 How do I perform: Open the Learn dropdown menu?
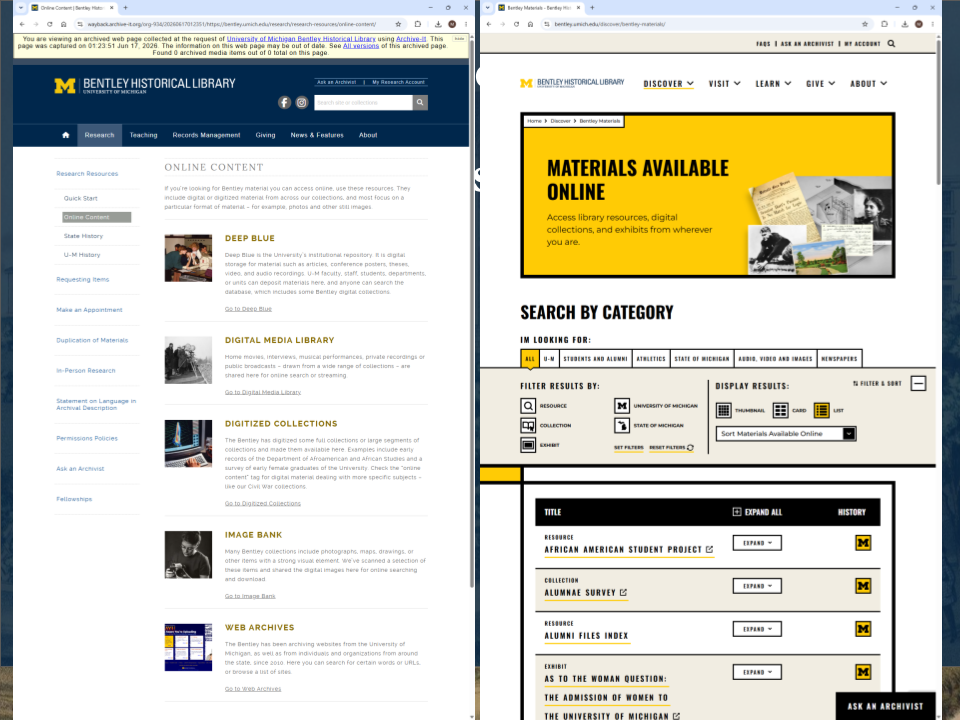pos(773,84)
